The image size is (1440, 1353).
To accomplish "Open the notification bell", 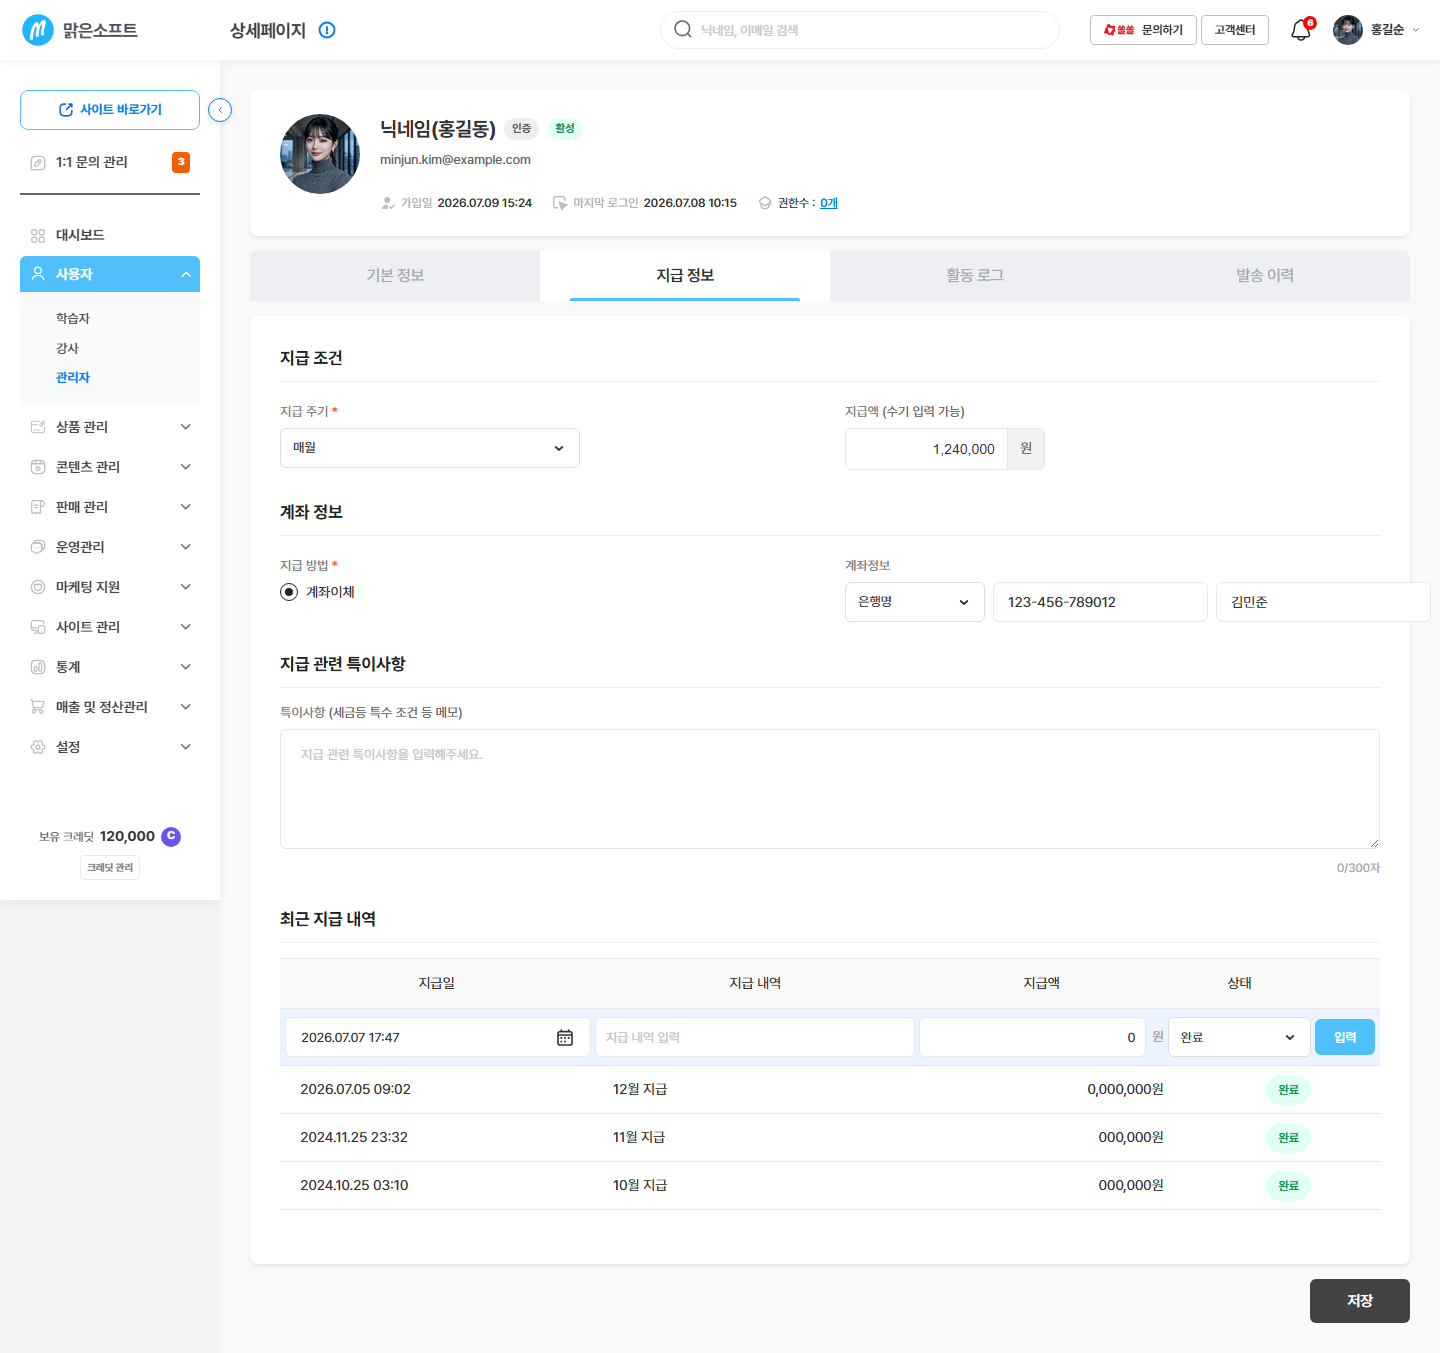I will click(x=1300, y=30).
